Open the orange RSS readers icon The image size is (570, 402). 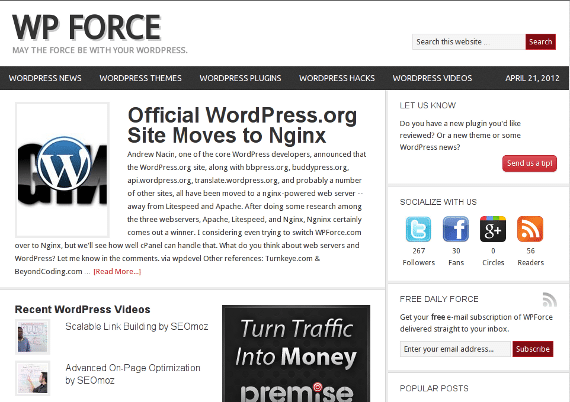point(530,229)
